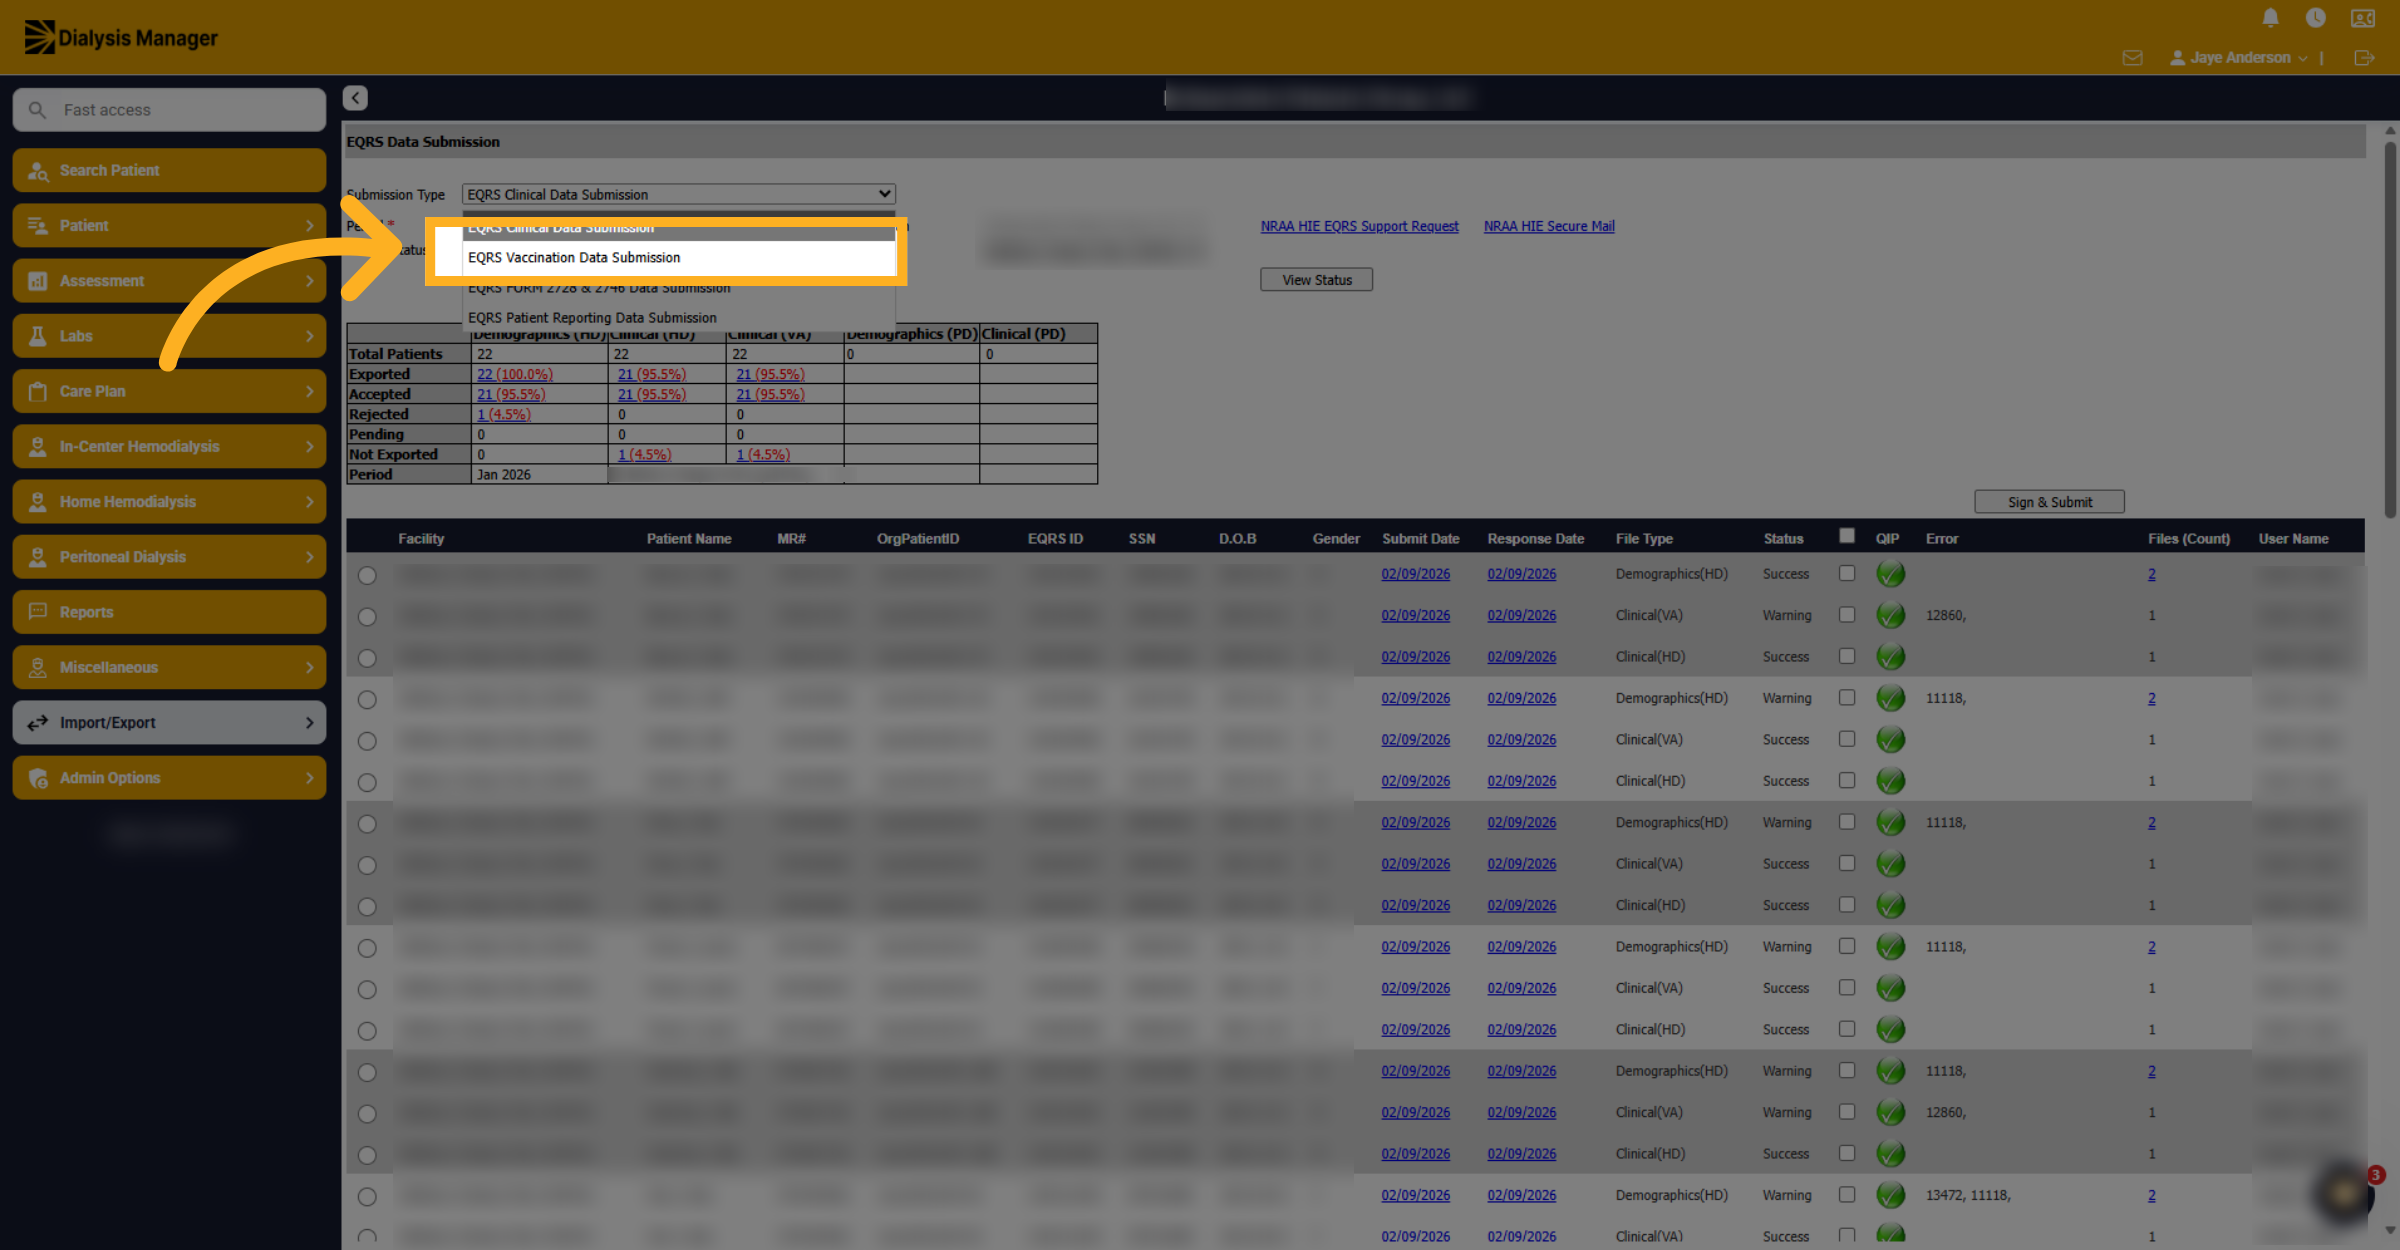Check the box in first Demographics(HD) Success row
This screenshot has width=2400, height=1250.
(x=1847, y=573)
